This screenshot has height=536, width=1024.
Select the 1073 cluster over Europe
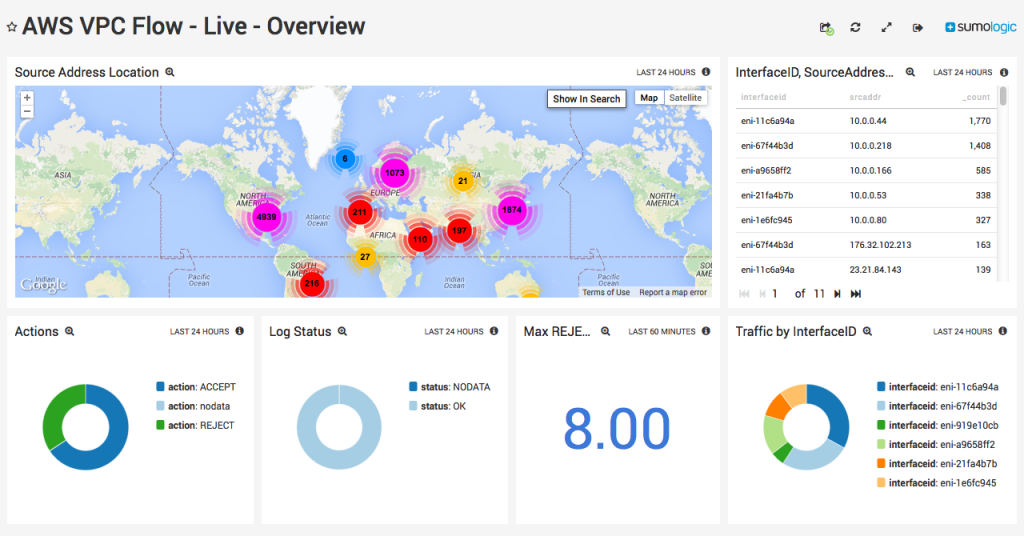tap(394, 173)
